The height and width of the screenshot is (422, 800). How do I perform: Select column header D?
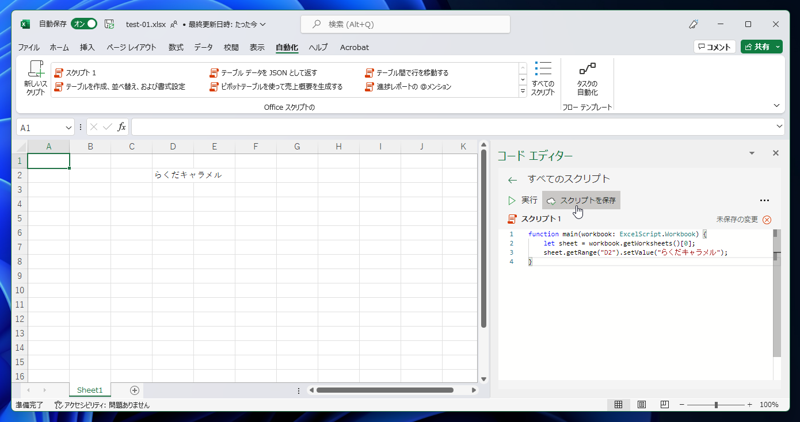point(173,146)
